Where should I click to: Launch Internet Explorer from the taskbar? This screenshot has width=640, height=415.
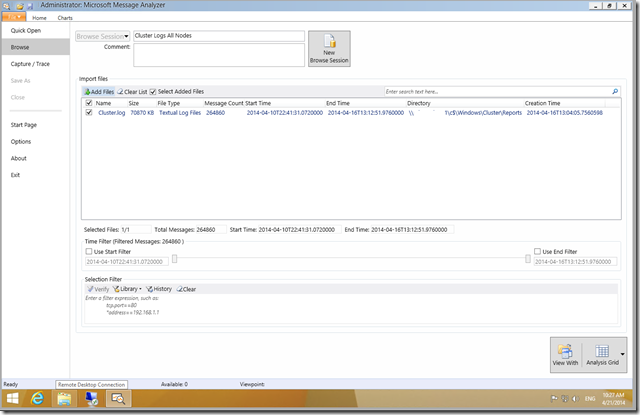click(x=37, y=399)
